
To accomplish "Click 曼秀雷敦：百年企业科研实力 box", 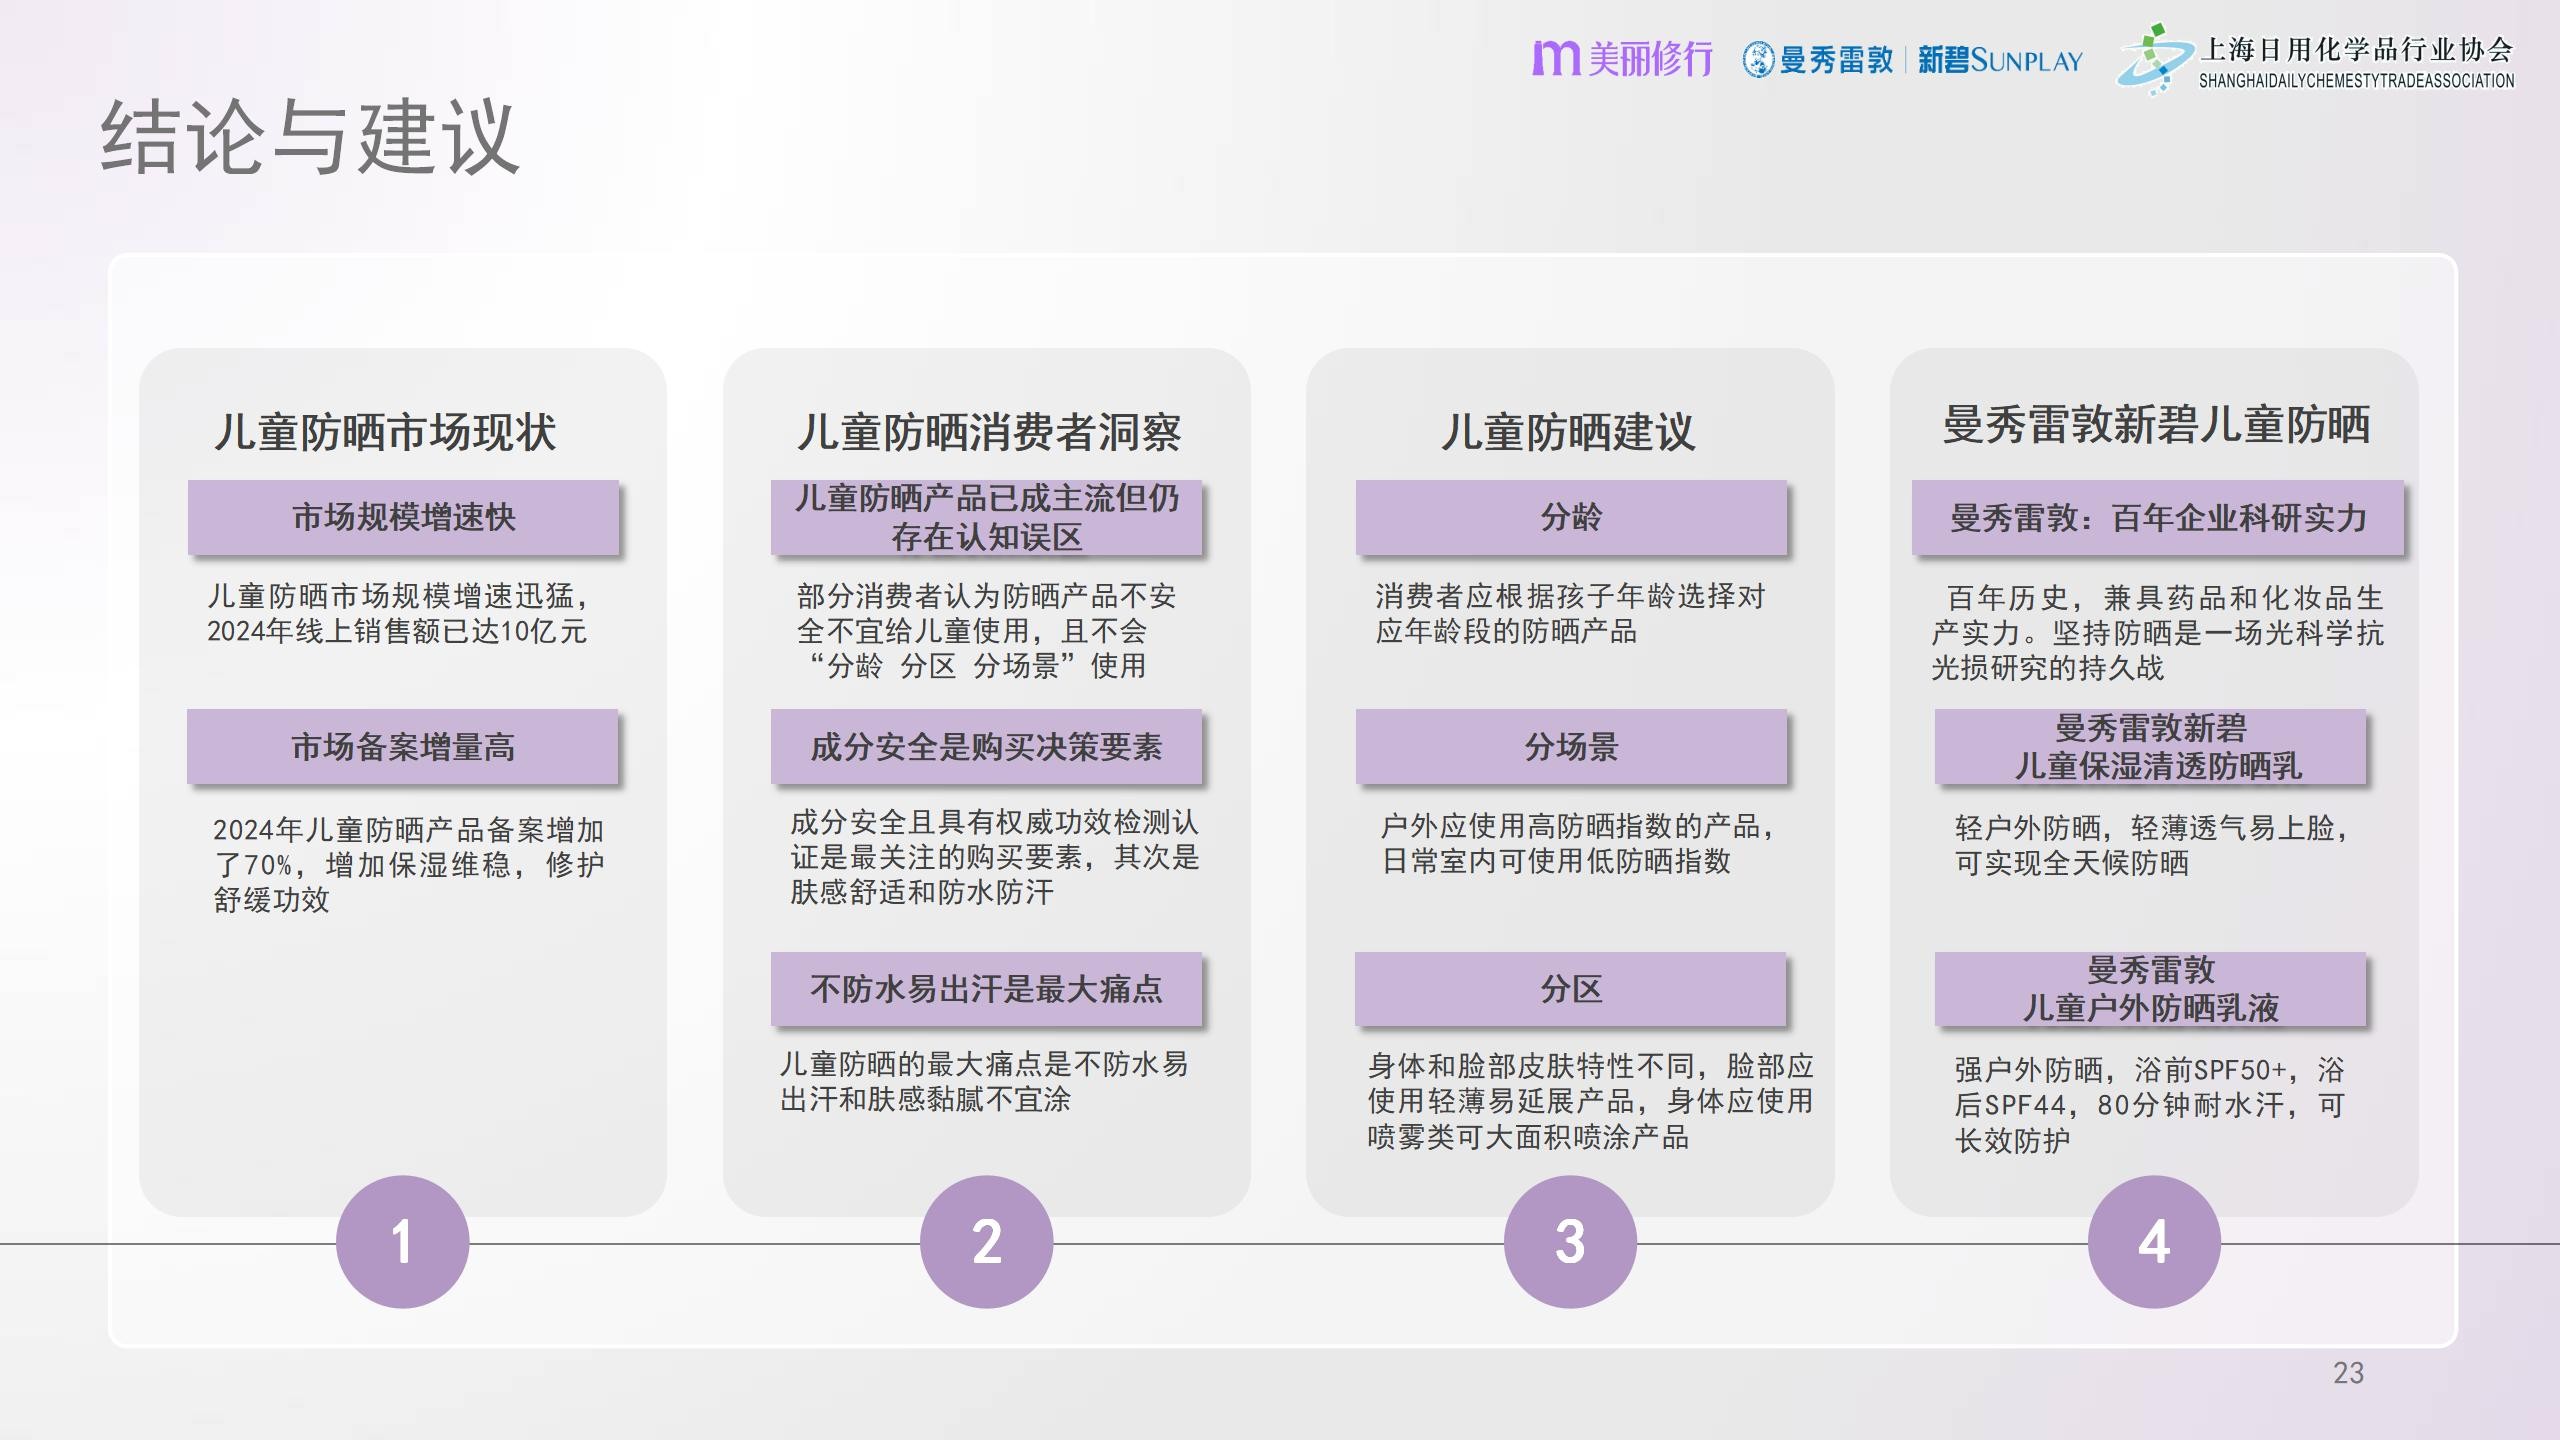I will coord(2157,517).
